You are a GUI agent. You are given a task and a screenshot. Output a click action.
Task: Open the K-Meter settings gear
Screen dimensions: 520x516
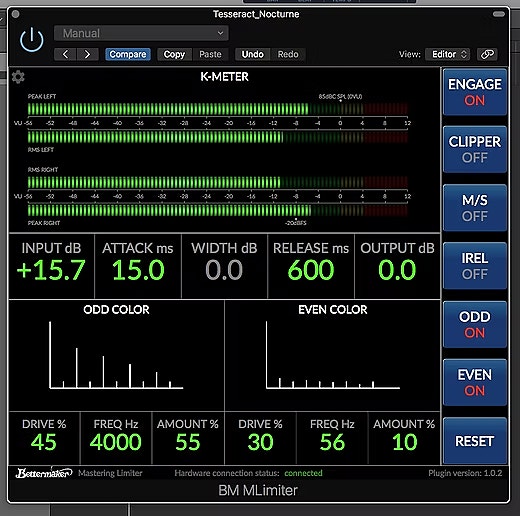point(18,77)
